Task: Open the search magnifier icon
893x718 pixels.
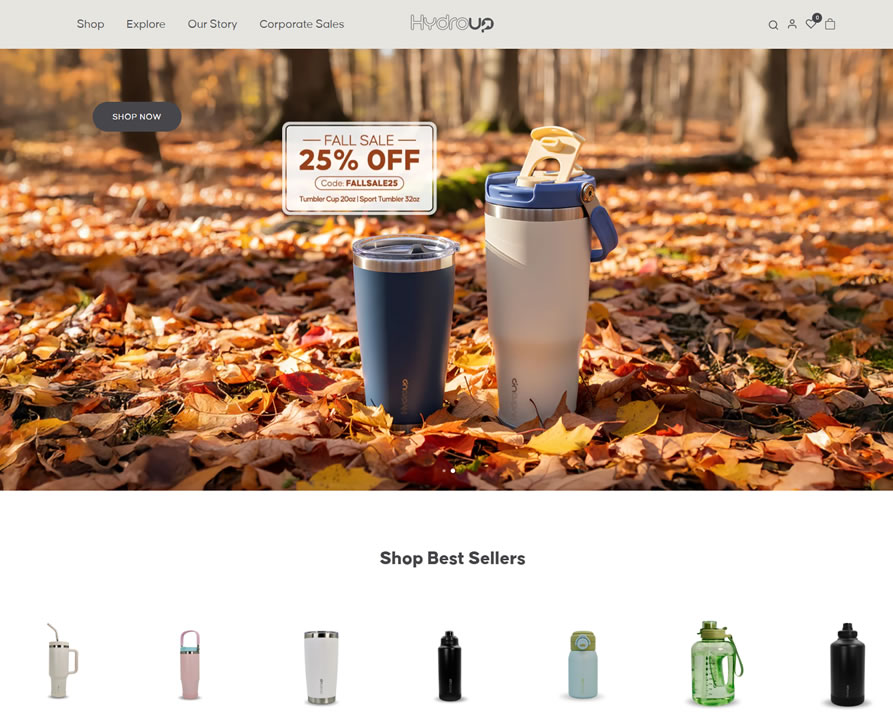Action: click(773, 25)
